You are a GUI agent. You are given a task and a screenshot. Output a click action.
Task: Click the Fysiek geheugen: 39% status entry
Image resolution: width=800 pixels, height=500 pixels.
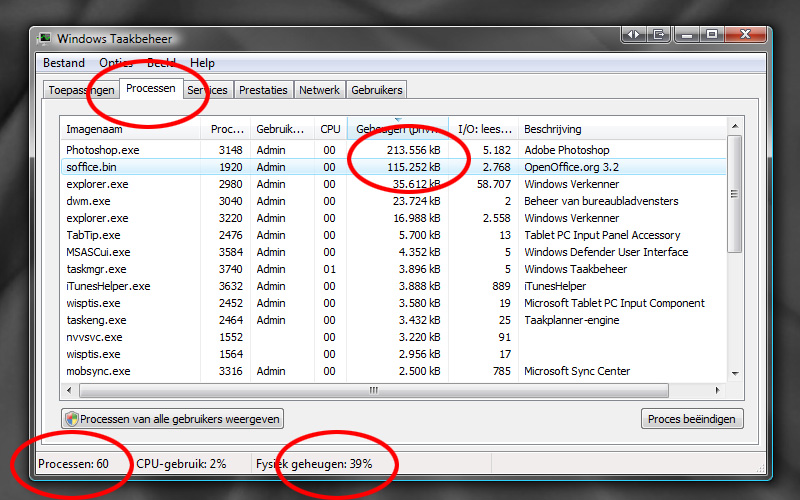(x=314, y=464)
